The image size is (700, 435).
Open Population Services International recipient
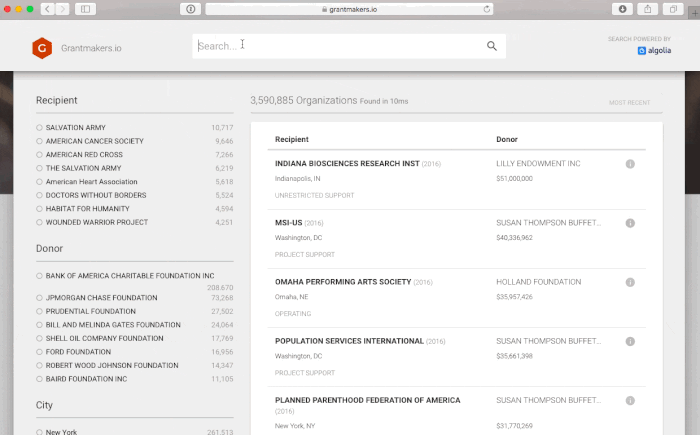(x=349, y=341)
